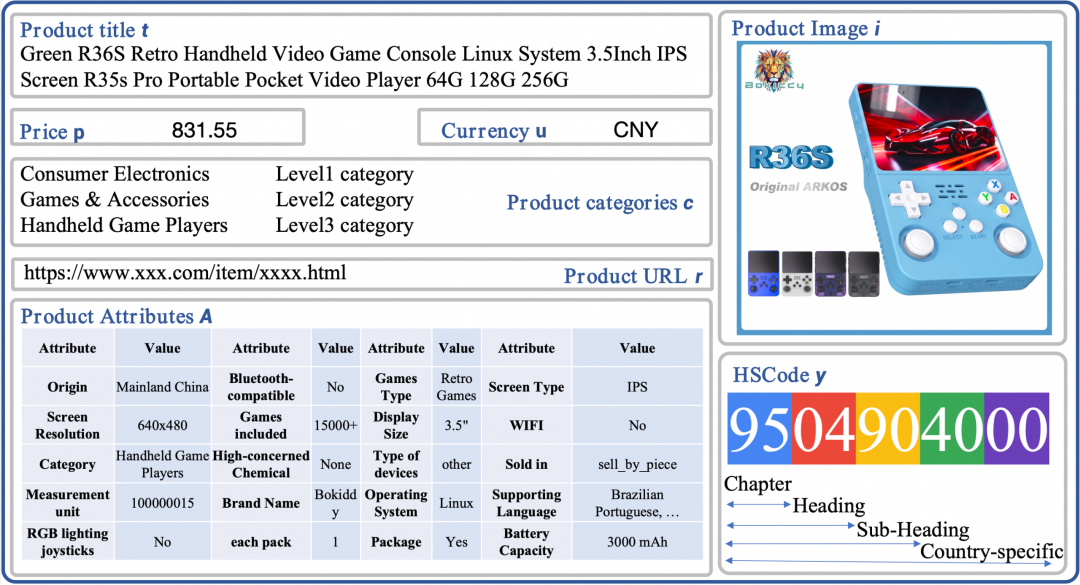This screenshot has width=1080, height=585.
Task: Click the Chapter label under HSCode
Action: click(758, 484)
